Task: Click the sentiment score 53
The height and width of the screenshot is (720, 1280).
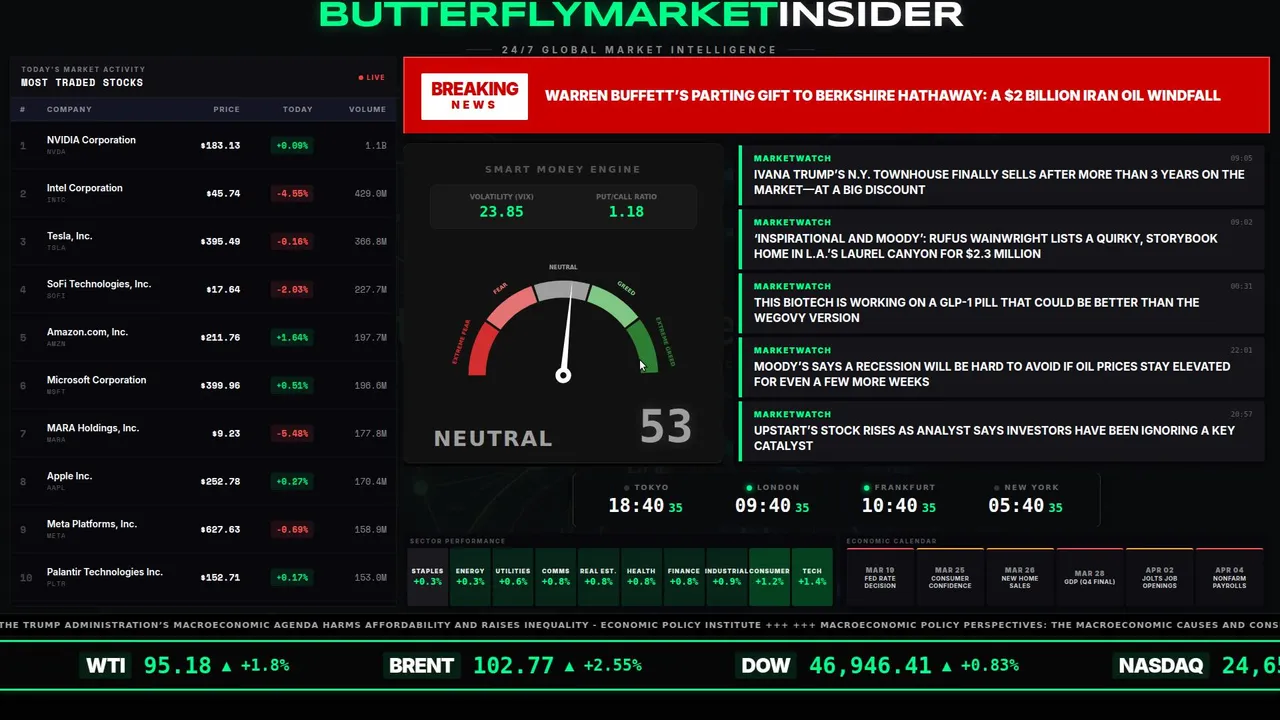Action: point(666,427)
